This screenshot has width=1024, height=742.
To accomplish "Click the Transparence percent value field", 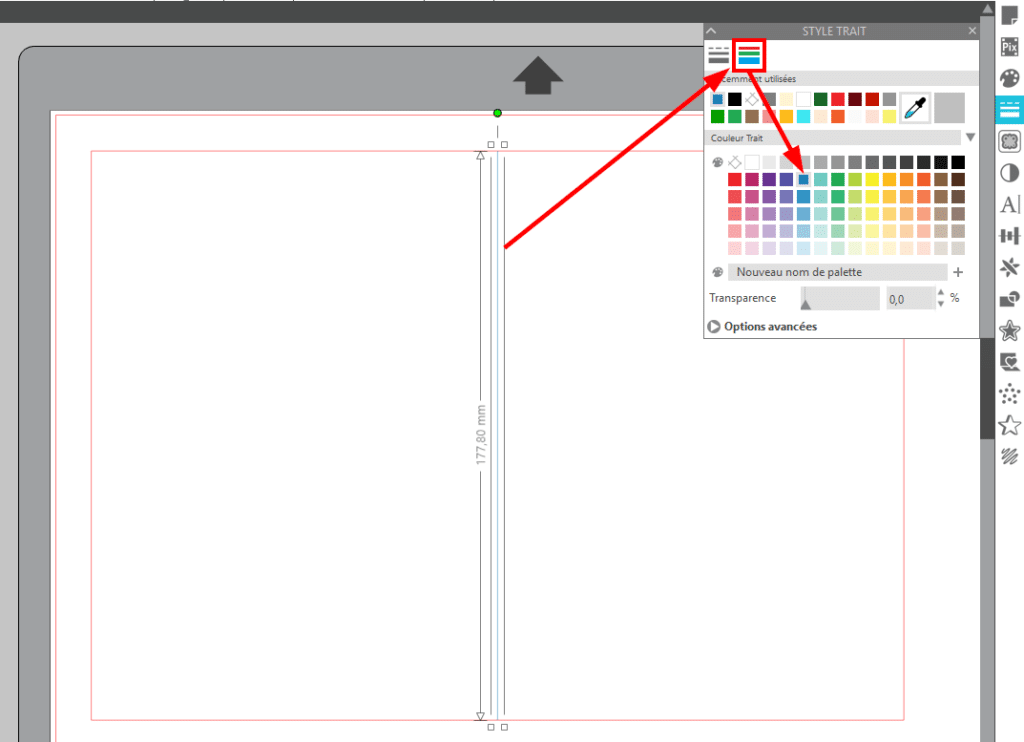I will point(908,298).
